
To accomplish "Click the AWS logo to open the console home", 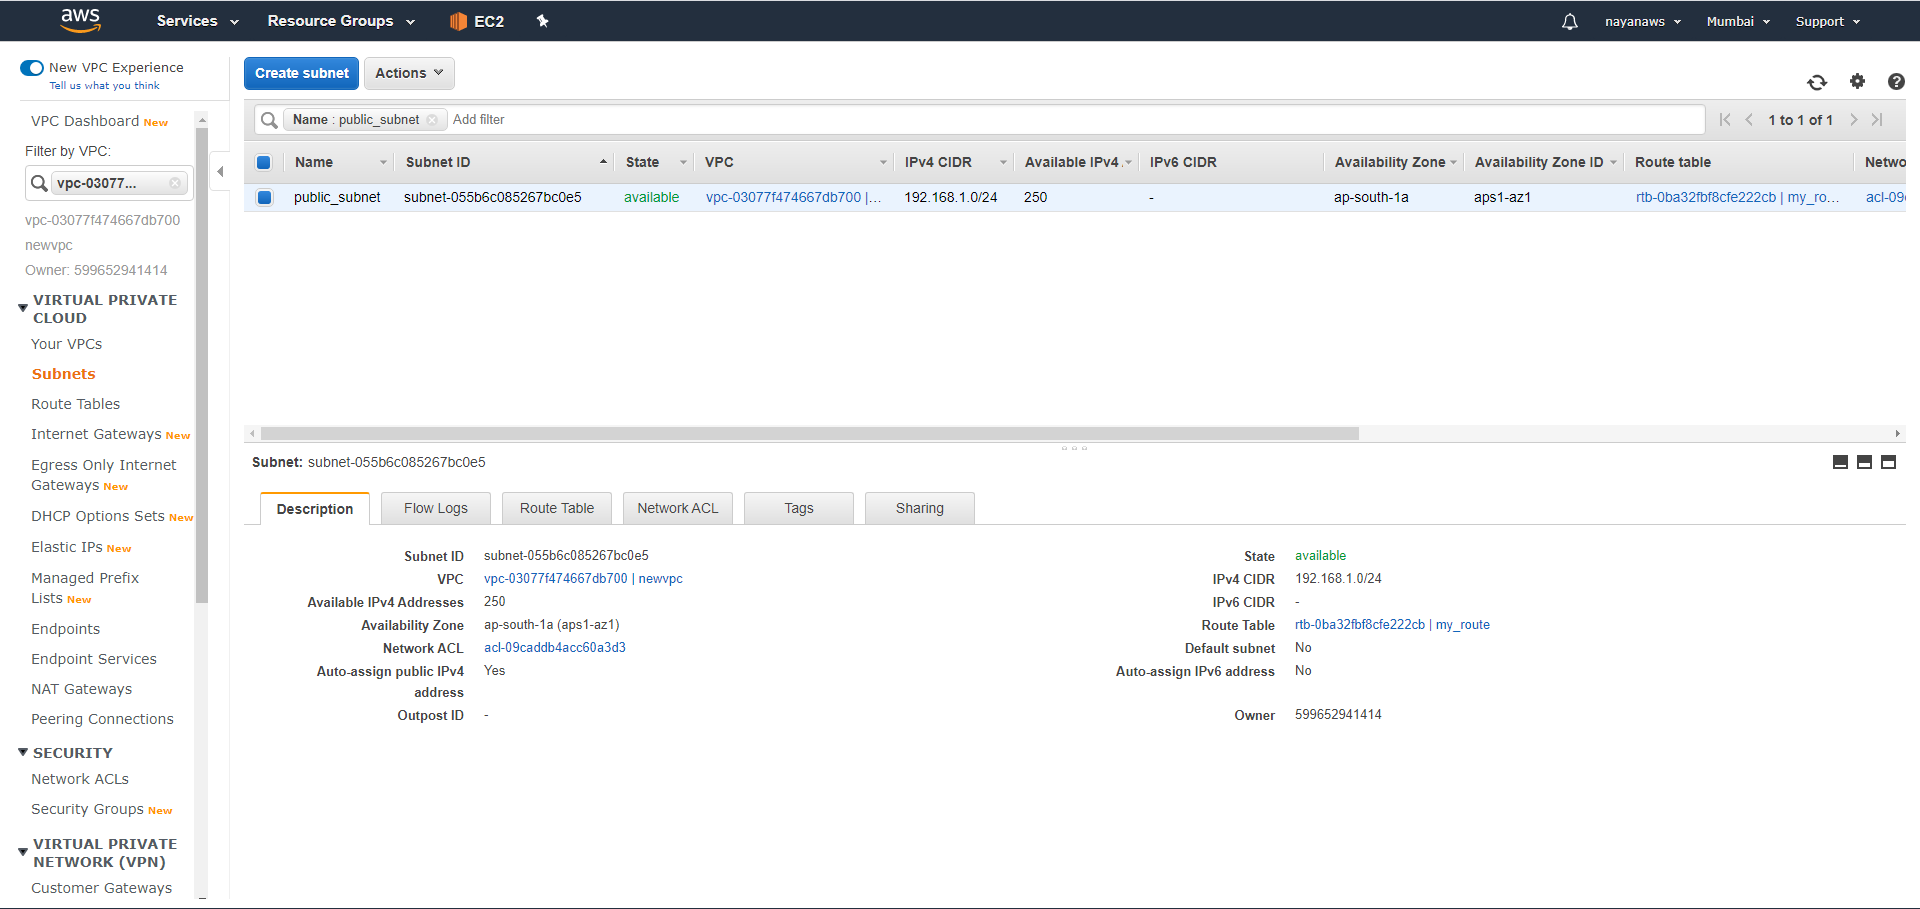I will [x=80, y=20].
